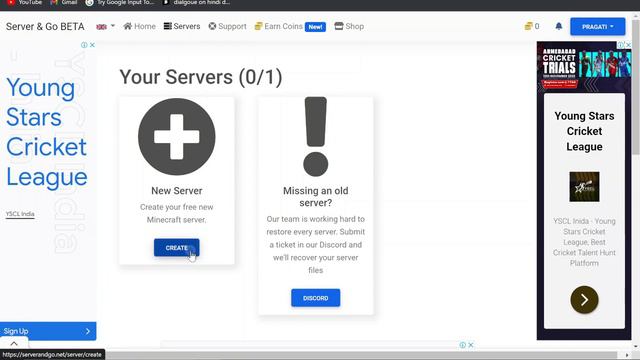Open notifications bell
This screenshot has height=360, width=640.
click(559, 26)
